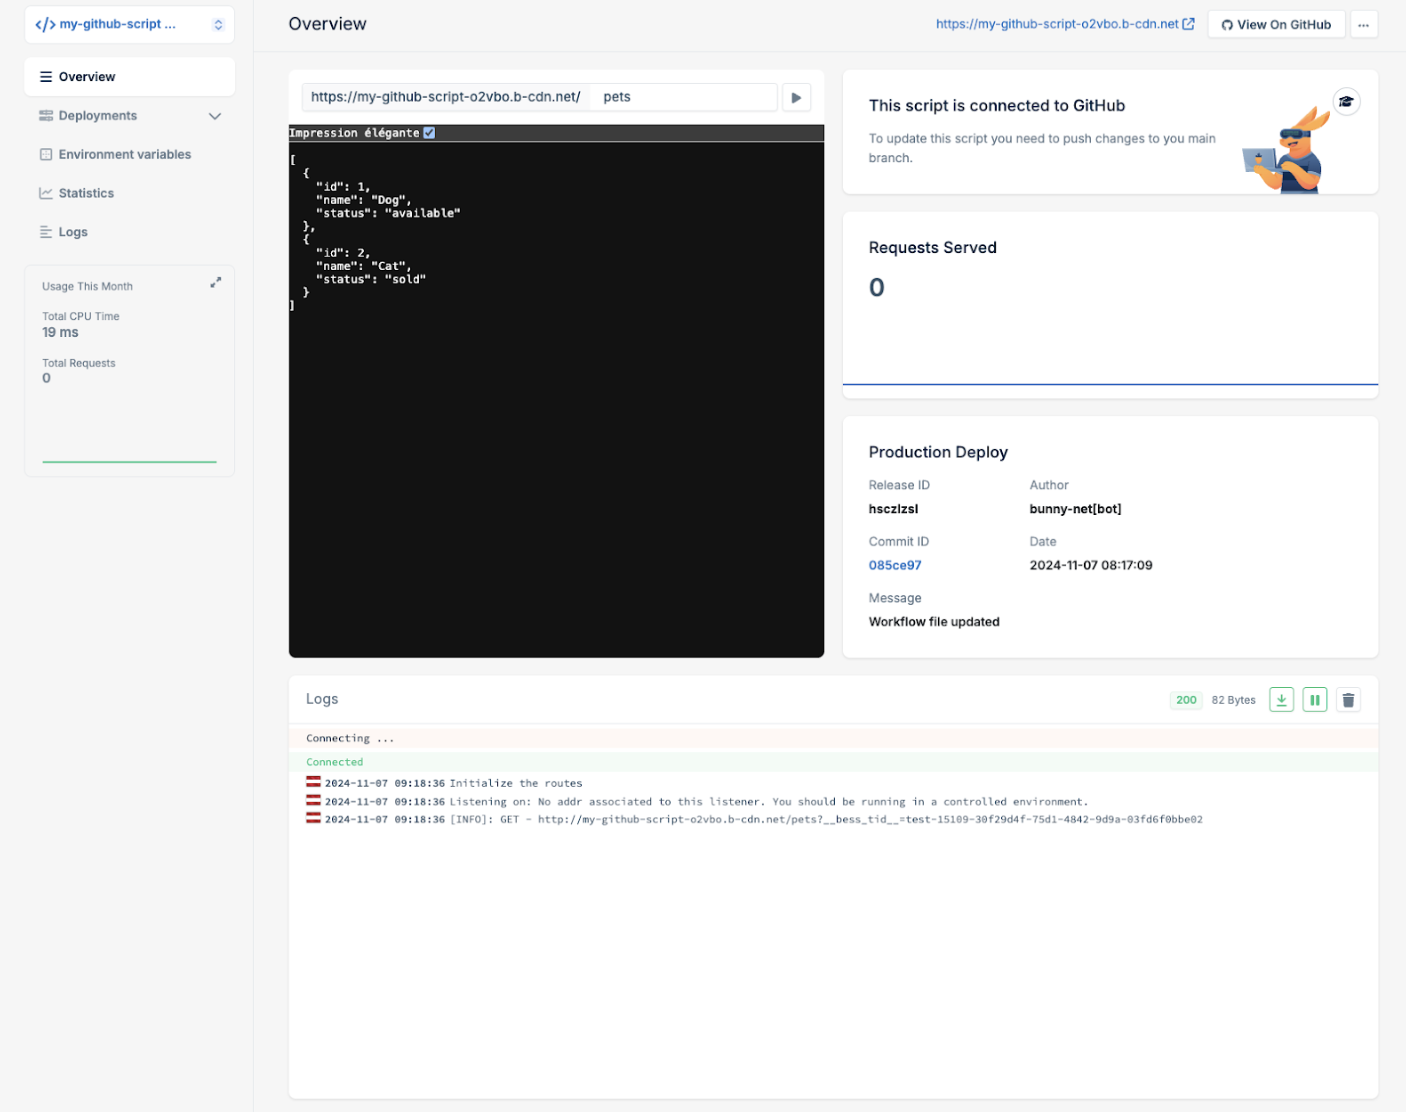The height and width of the screenshot is (1112, 1406).
Task: Click the external link icon beside URL
Action: click(x=1188, y=24)
